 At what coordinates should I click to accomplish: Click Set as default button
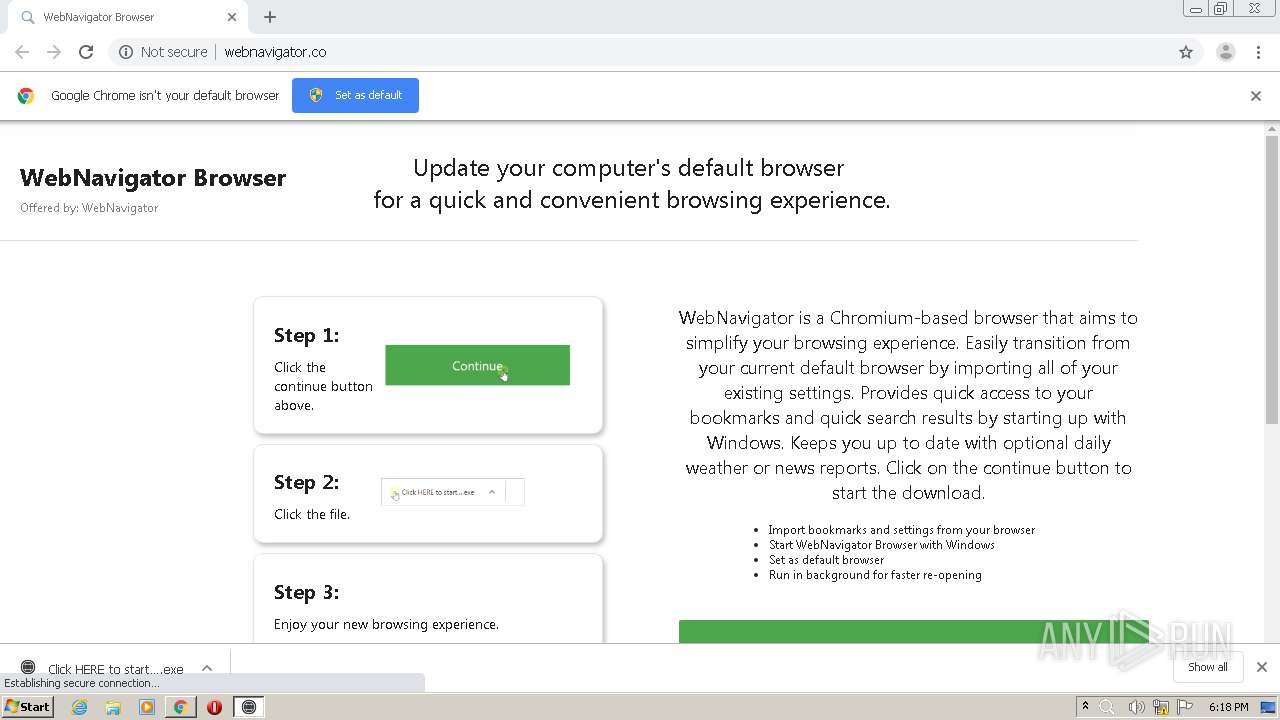tap(355, 96)
